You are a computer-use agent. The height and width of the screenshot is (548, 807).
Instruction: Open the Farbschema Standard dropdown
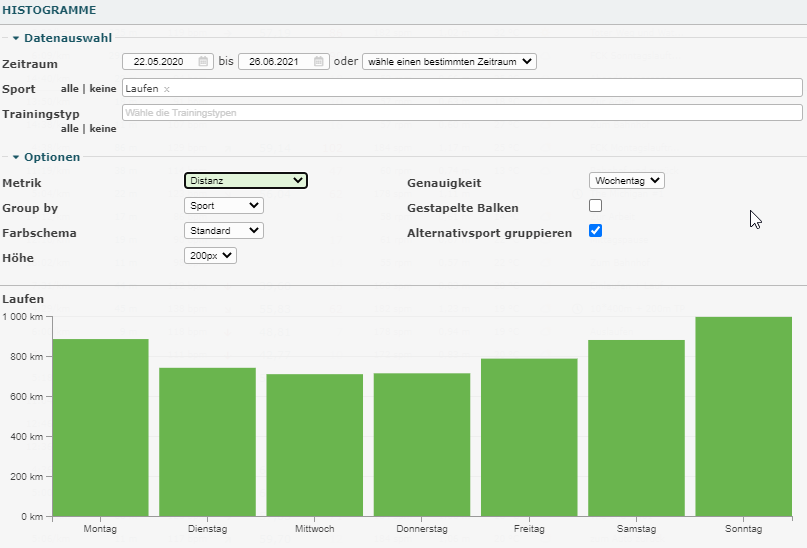coord(224,231)
